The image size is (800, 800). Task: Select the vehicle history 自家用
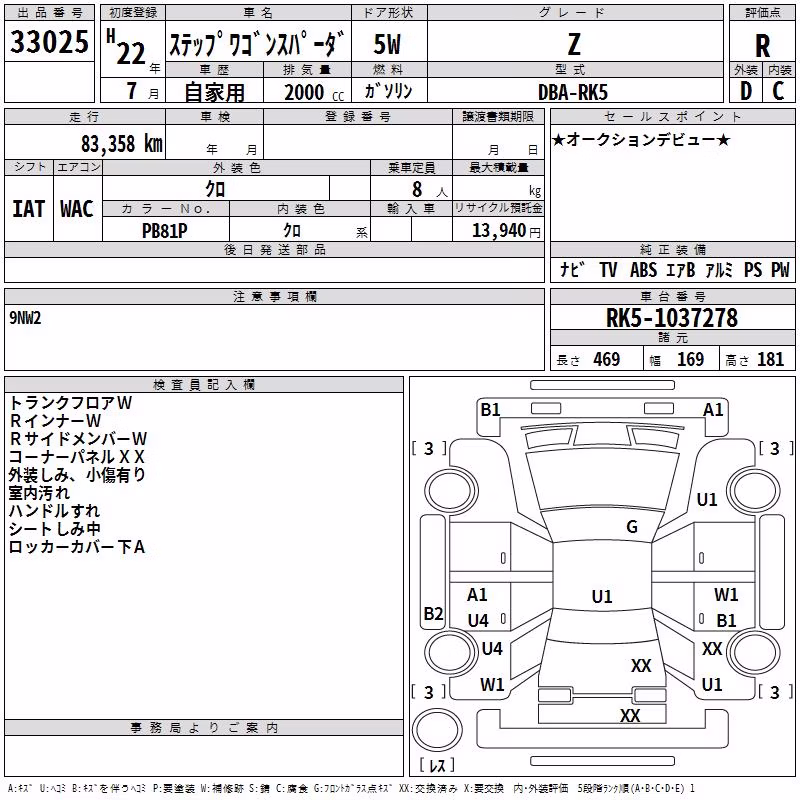pyautogui.click(x=214, y=92)
